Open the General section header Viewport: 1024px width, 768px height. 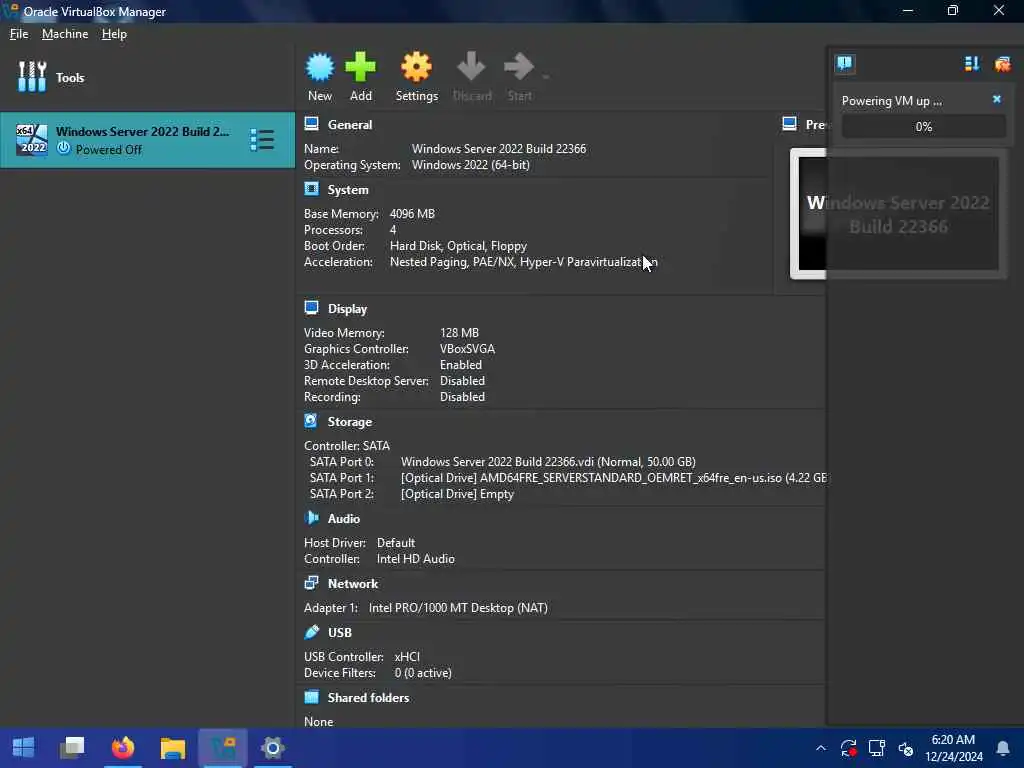tap(349, 125)
